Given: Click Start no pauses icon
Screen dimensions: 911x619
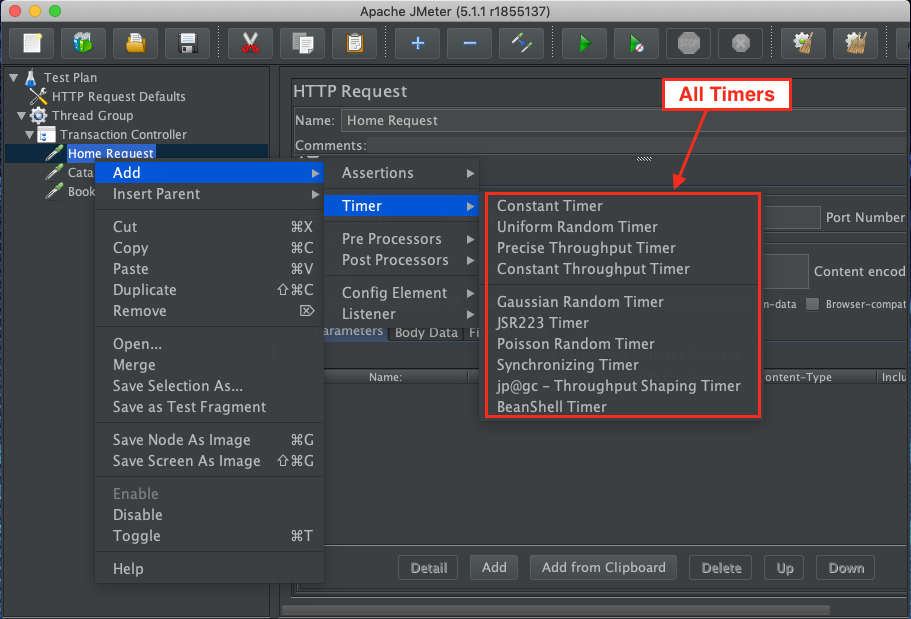Looking at the screenshot, I should pos(636,44).
